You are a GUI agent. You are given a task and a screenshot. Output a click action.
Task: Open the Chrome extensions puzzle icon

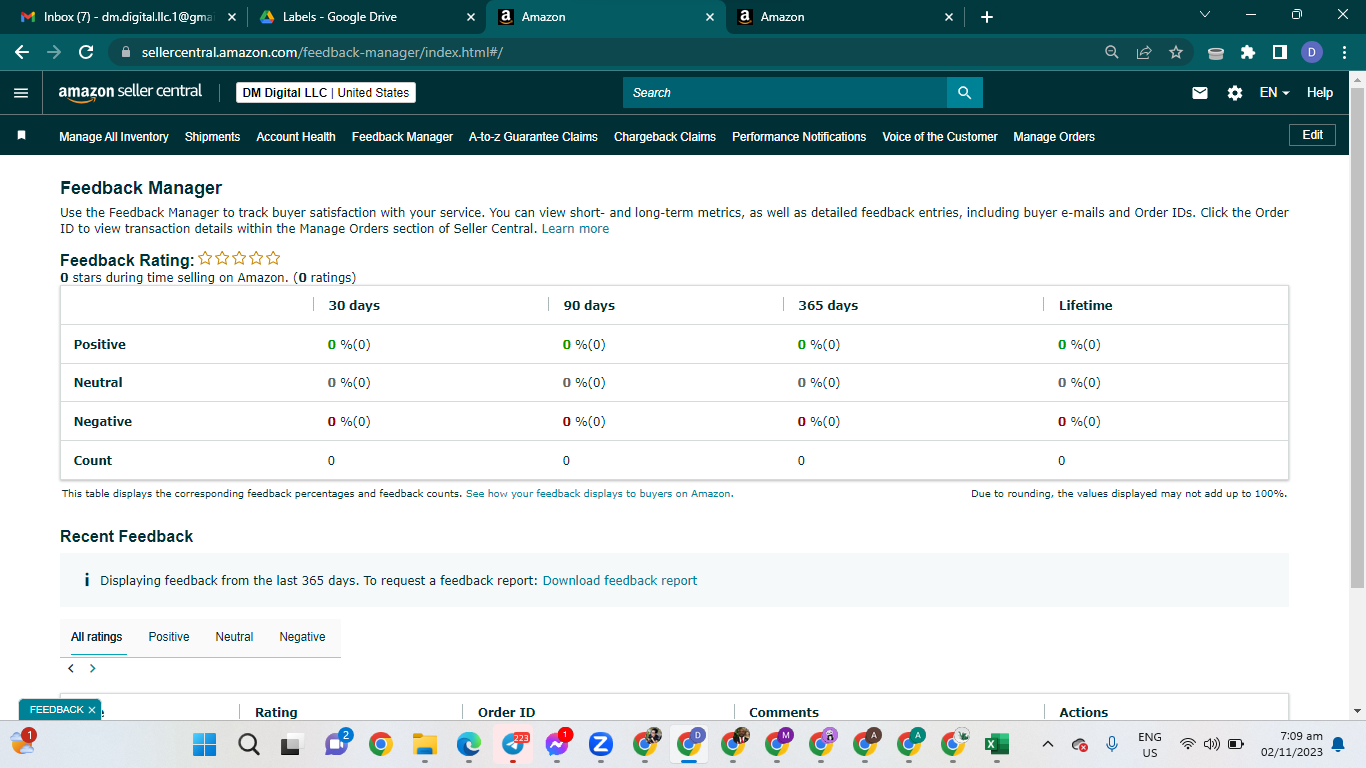click(x=1248, y=52)
